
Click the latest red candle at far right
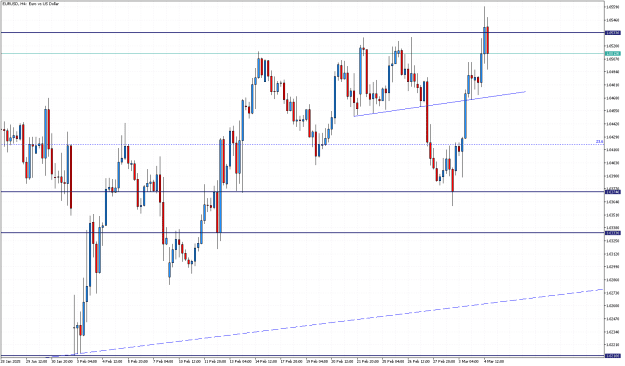(488, 40)
